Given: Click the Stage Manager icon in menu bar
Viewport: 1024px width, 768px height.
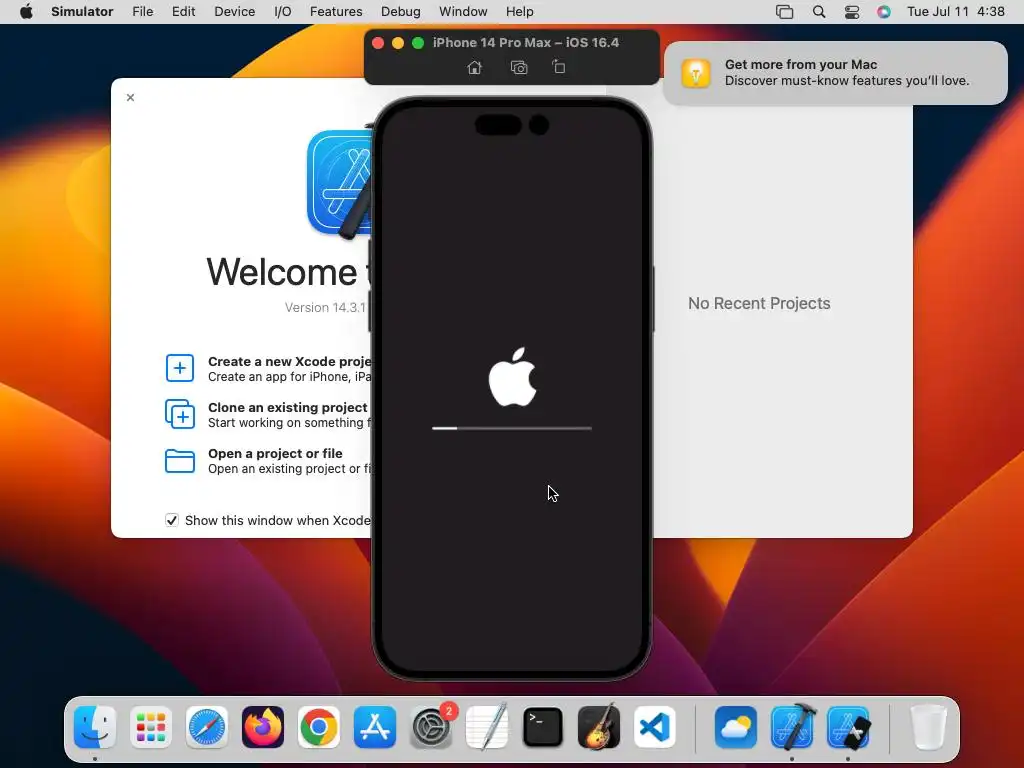Looking at the screenshot, I should (x=784, y=12).
